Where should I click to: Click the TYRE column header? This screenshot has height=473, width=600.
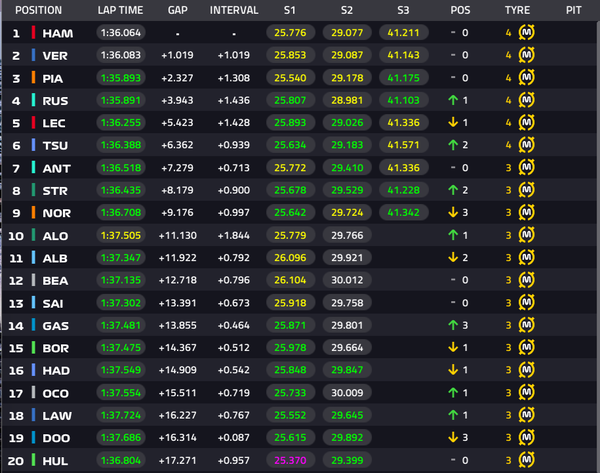pos(517,10)
